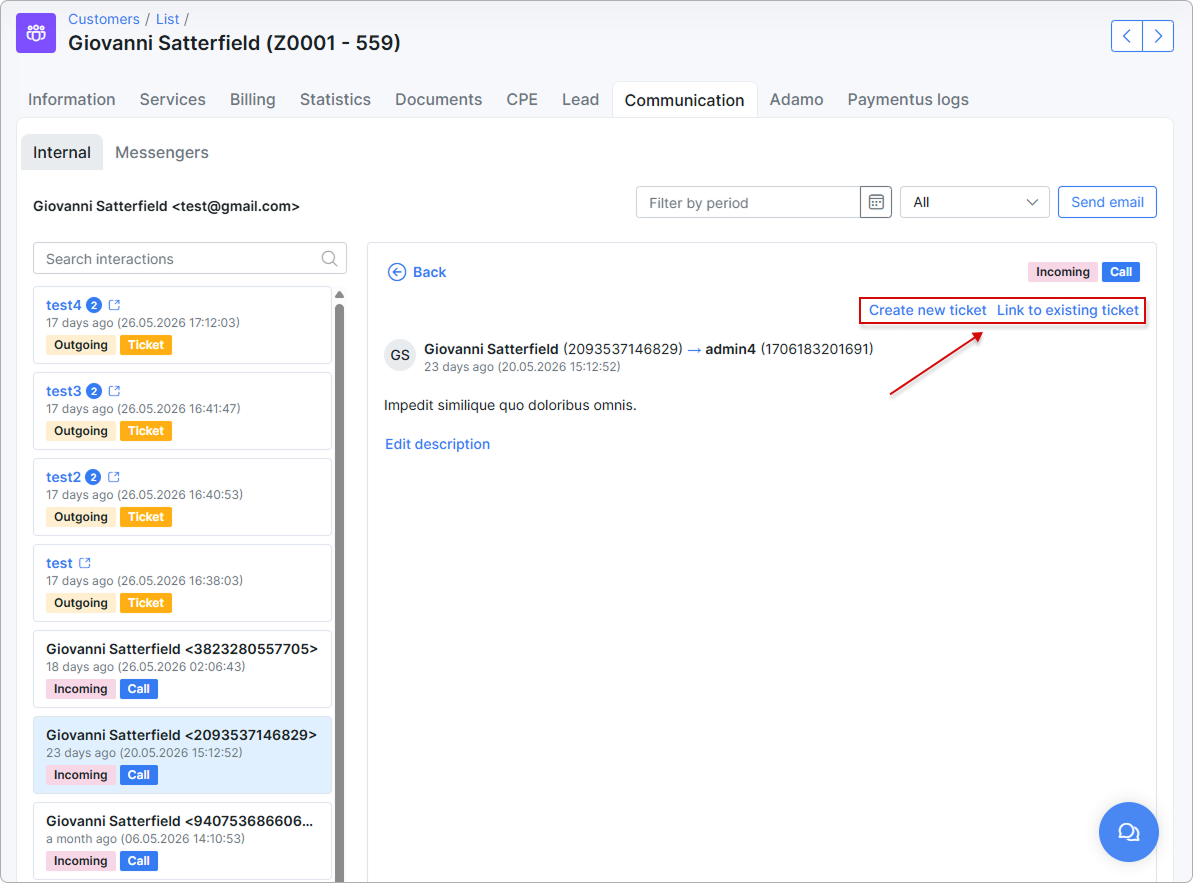Click the Call tag on 3823280557705 card
The width and height of the screenshot is (1193, 883).
pos(138,689)
